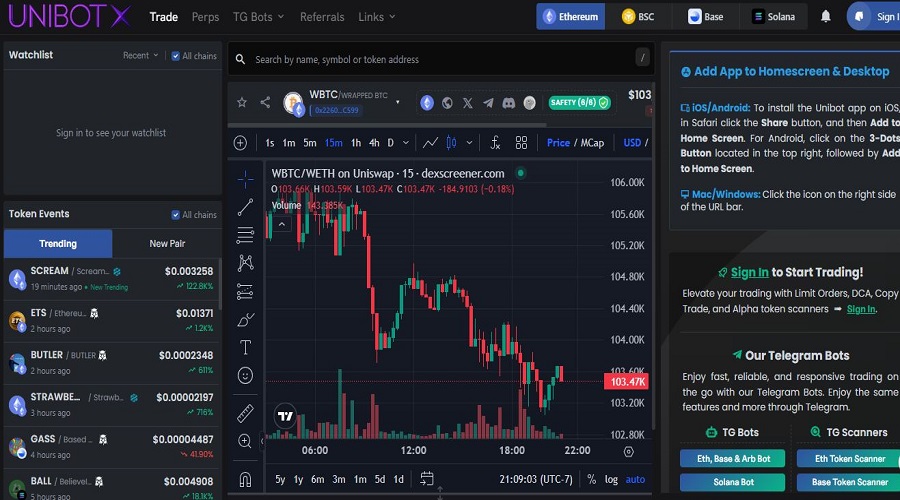
Task: Open the Recent sort dropdown in Watchlist
Action: pyautogui.click(x=140, y=55)
